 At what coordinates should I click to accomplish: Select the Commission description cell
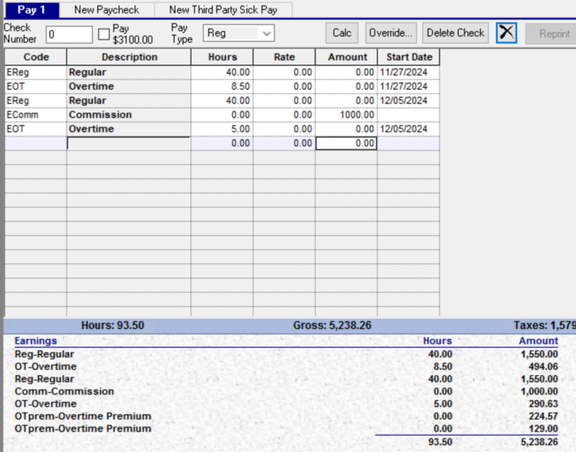pyautogui.click(x=129, y=115)
